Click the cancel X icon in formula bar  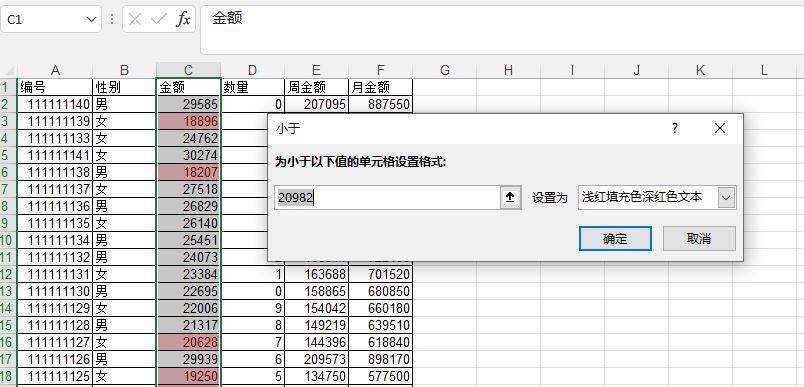tap(135, 20)
